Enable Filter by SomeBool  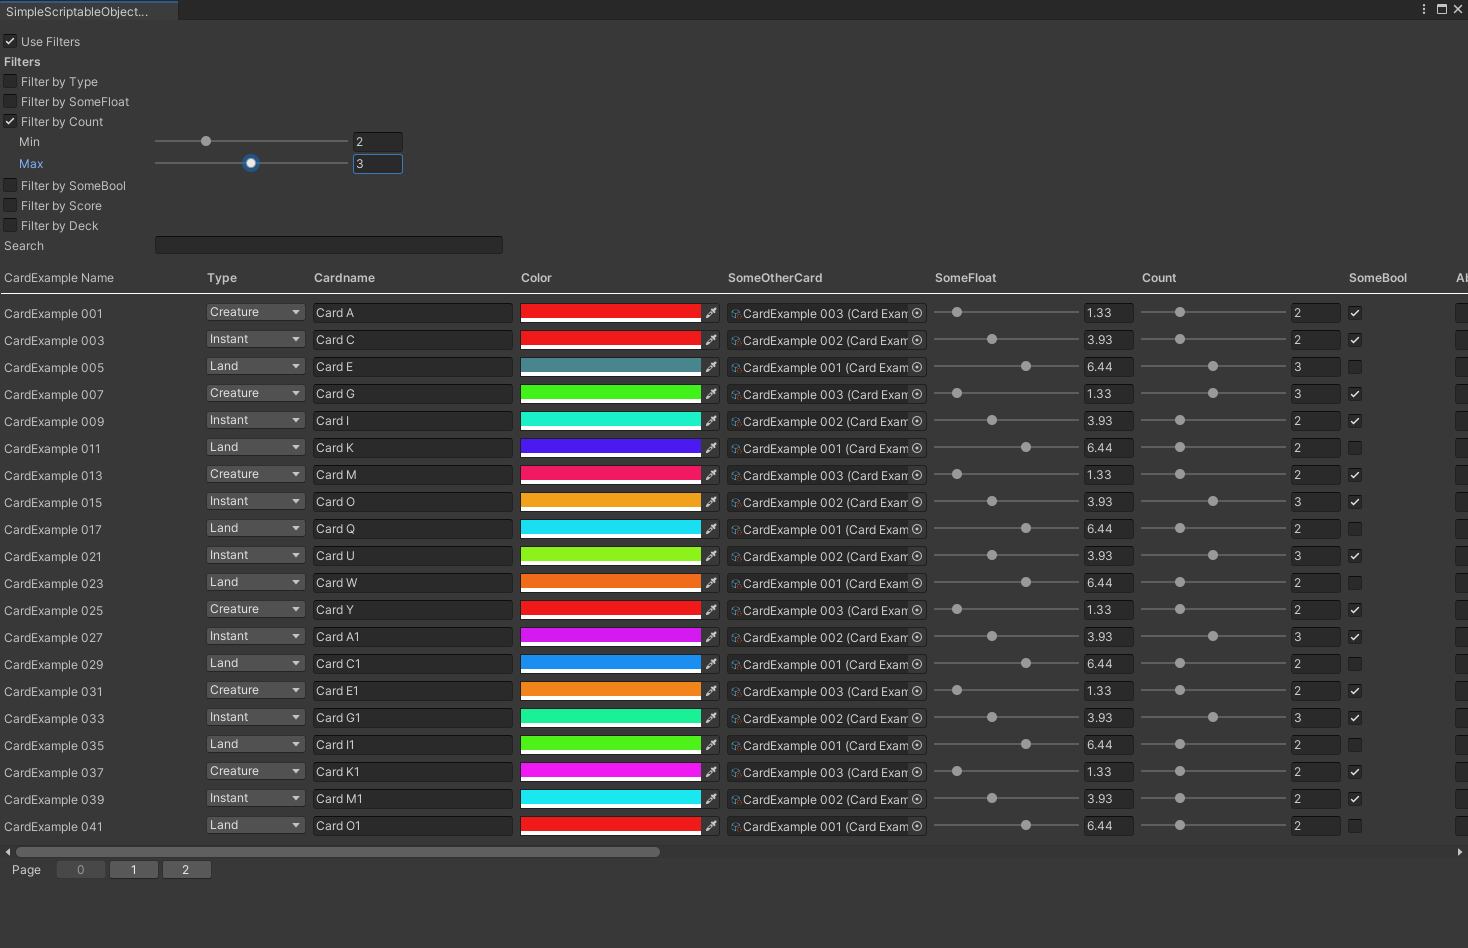coord(10,185)
